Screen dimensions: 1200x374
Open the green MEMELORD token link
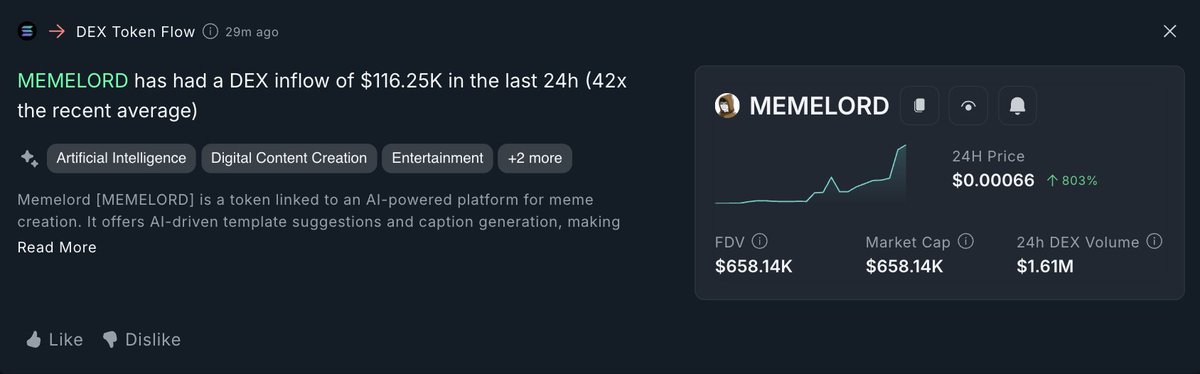(73, 81)
